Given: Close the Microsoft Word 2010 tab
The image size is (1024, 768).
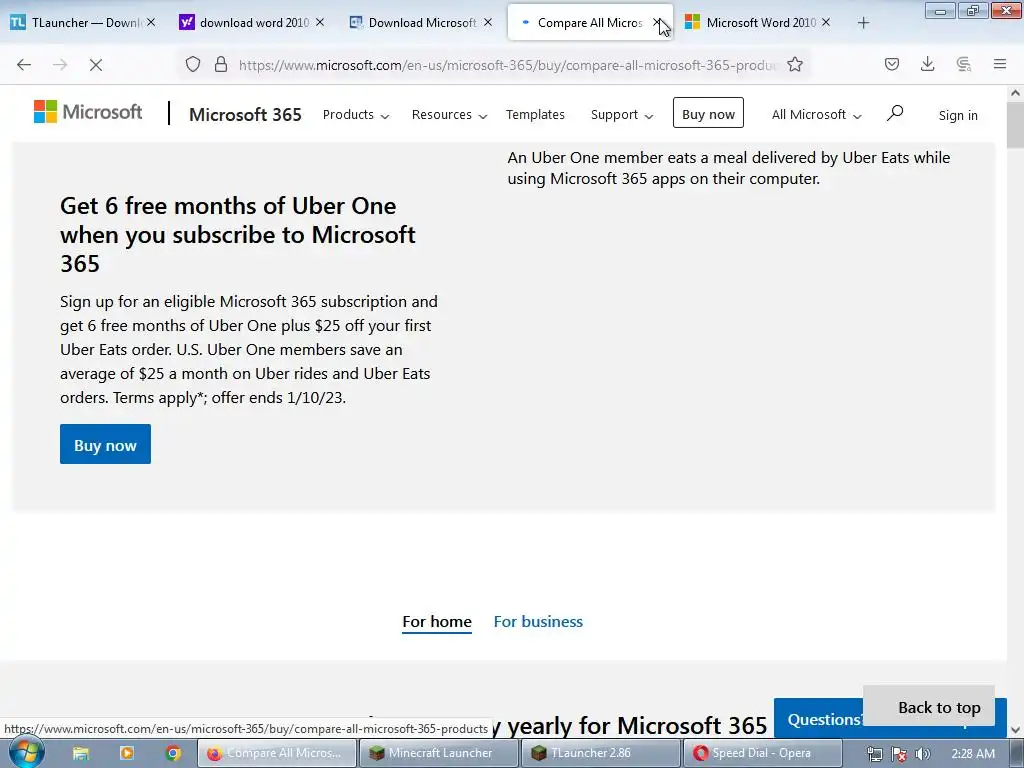Looking at the screenshot, I should 826,22.
